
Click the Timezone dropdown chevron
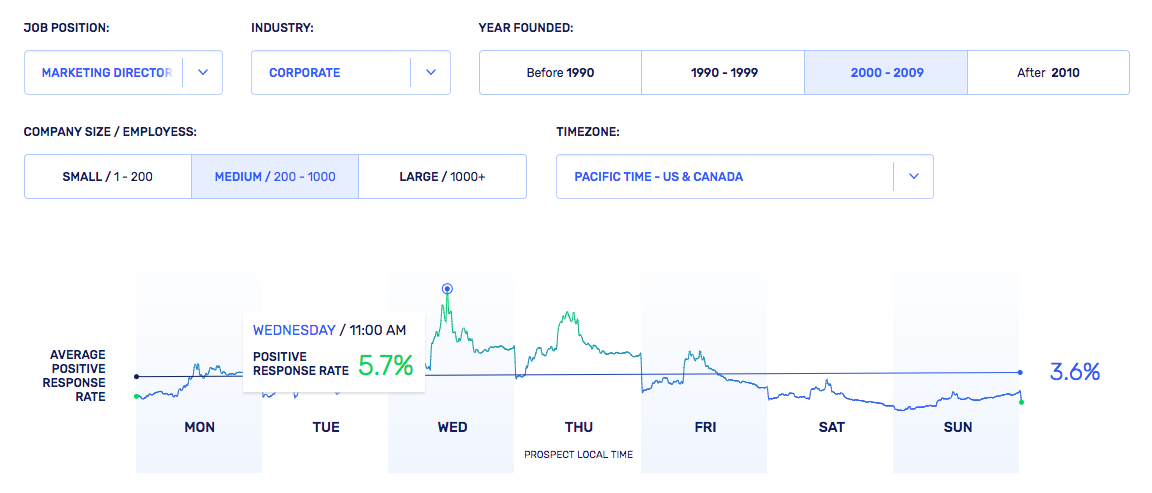913,177
